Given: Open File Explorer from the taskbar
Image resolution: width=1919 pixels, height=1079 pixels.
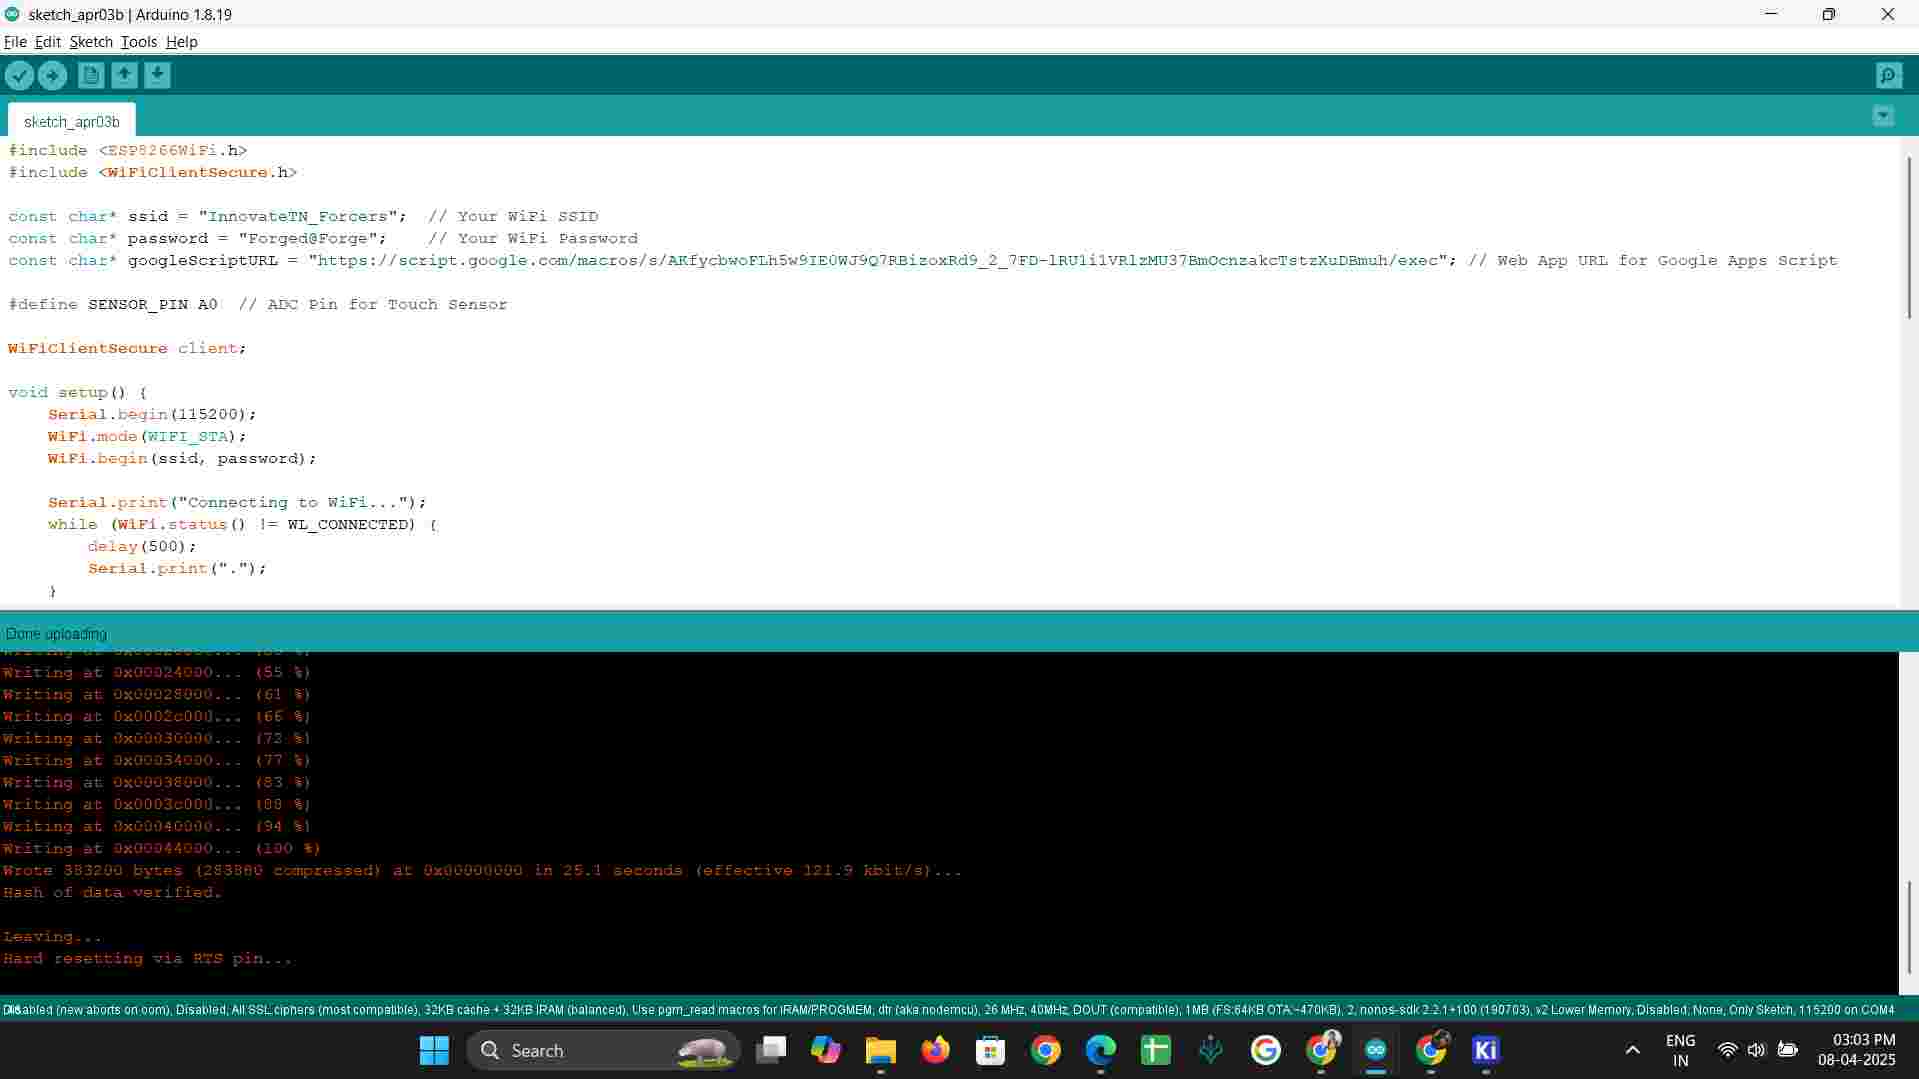Looking at the screenshot, I should [x=881, y=1050].
